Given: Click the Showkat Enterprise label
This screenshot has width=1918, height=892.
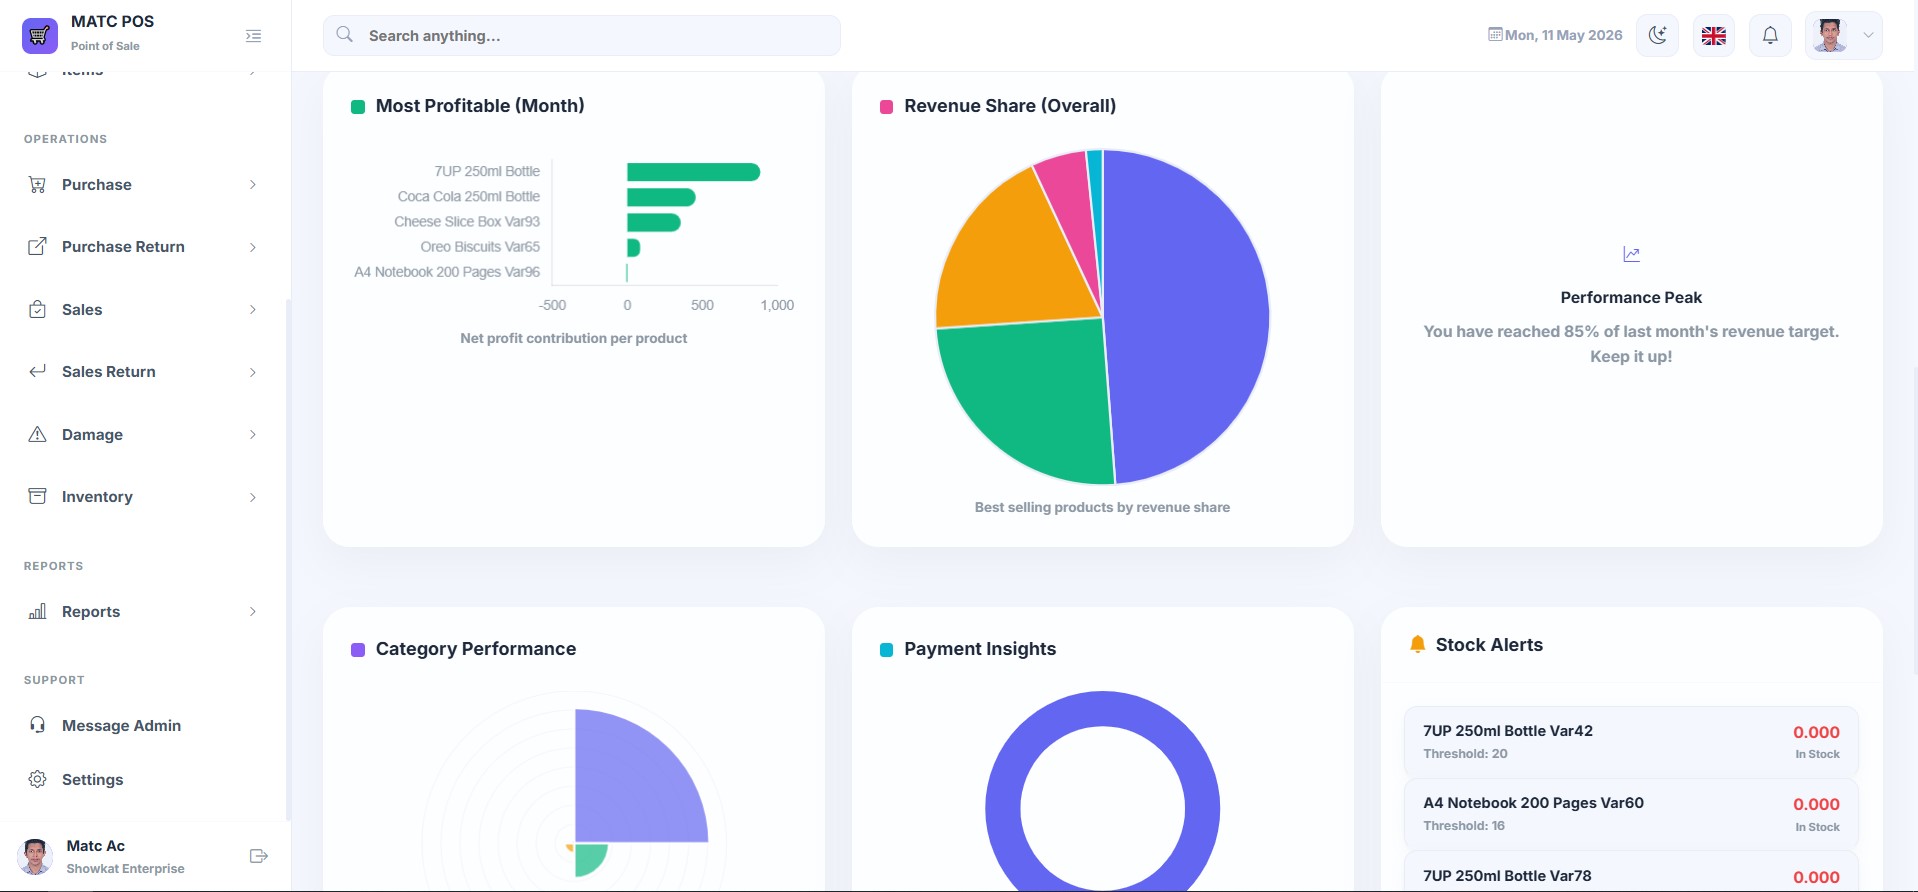Looking at the screenshot, I should coord(125,869).
